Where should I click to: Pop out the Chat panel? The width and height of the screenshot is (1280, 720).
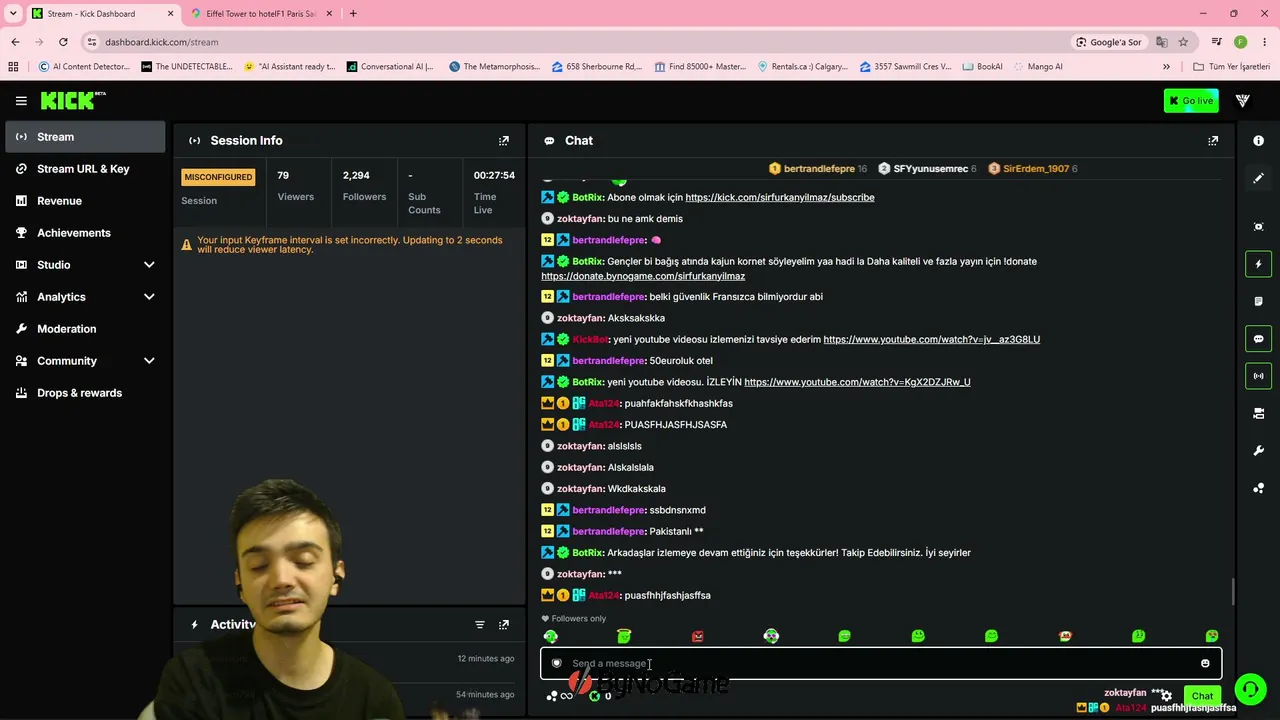click(1213, 141)
